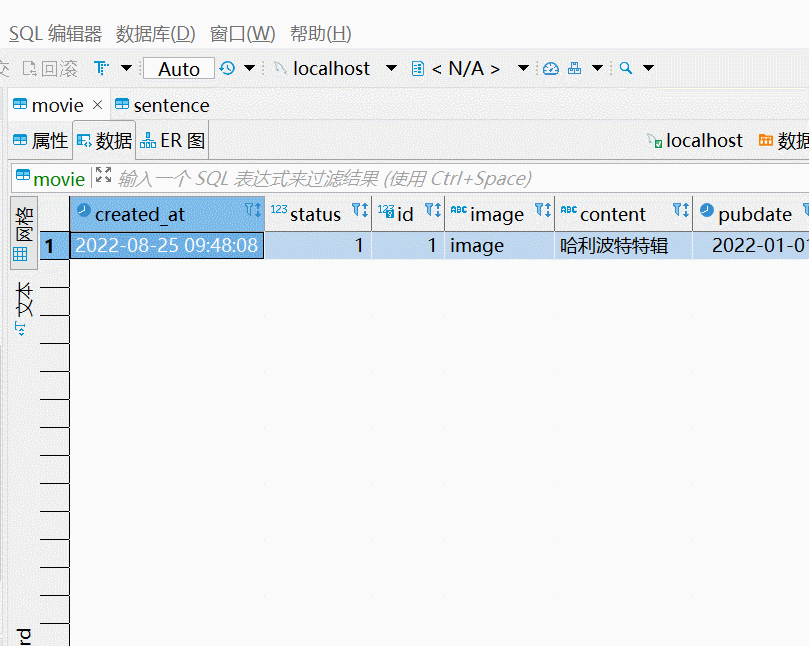
Task: Select the image column header
Action: [499, 214]
